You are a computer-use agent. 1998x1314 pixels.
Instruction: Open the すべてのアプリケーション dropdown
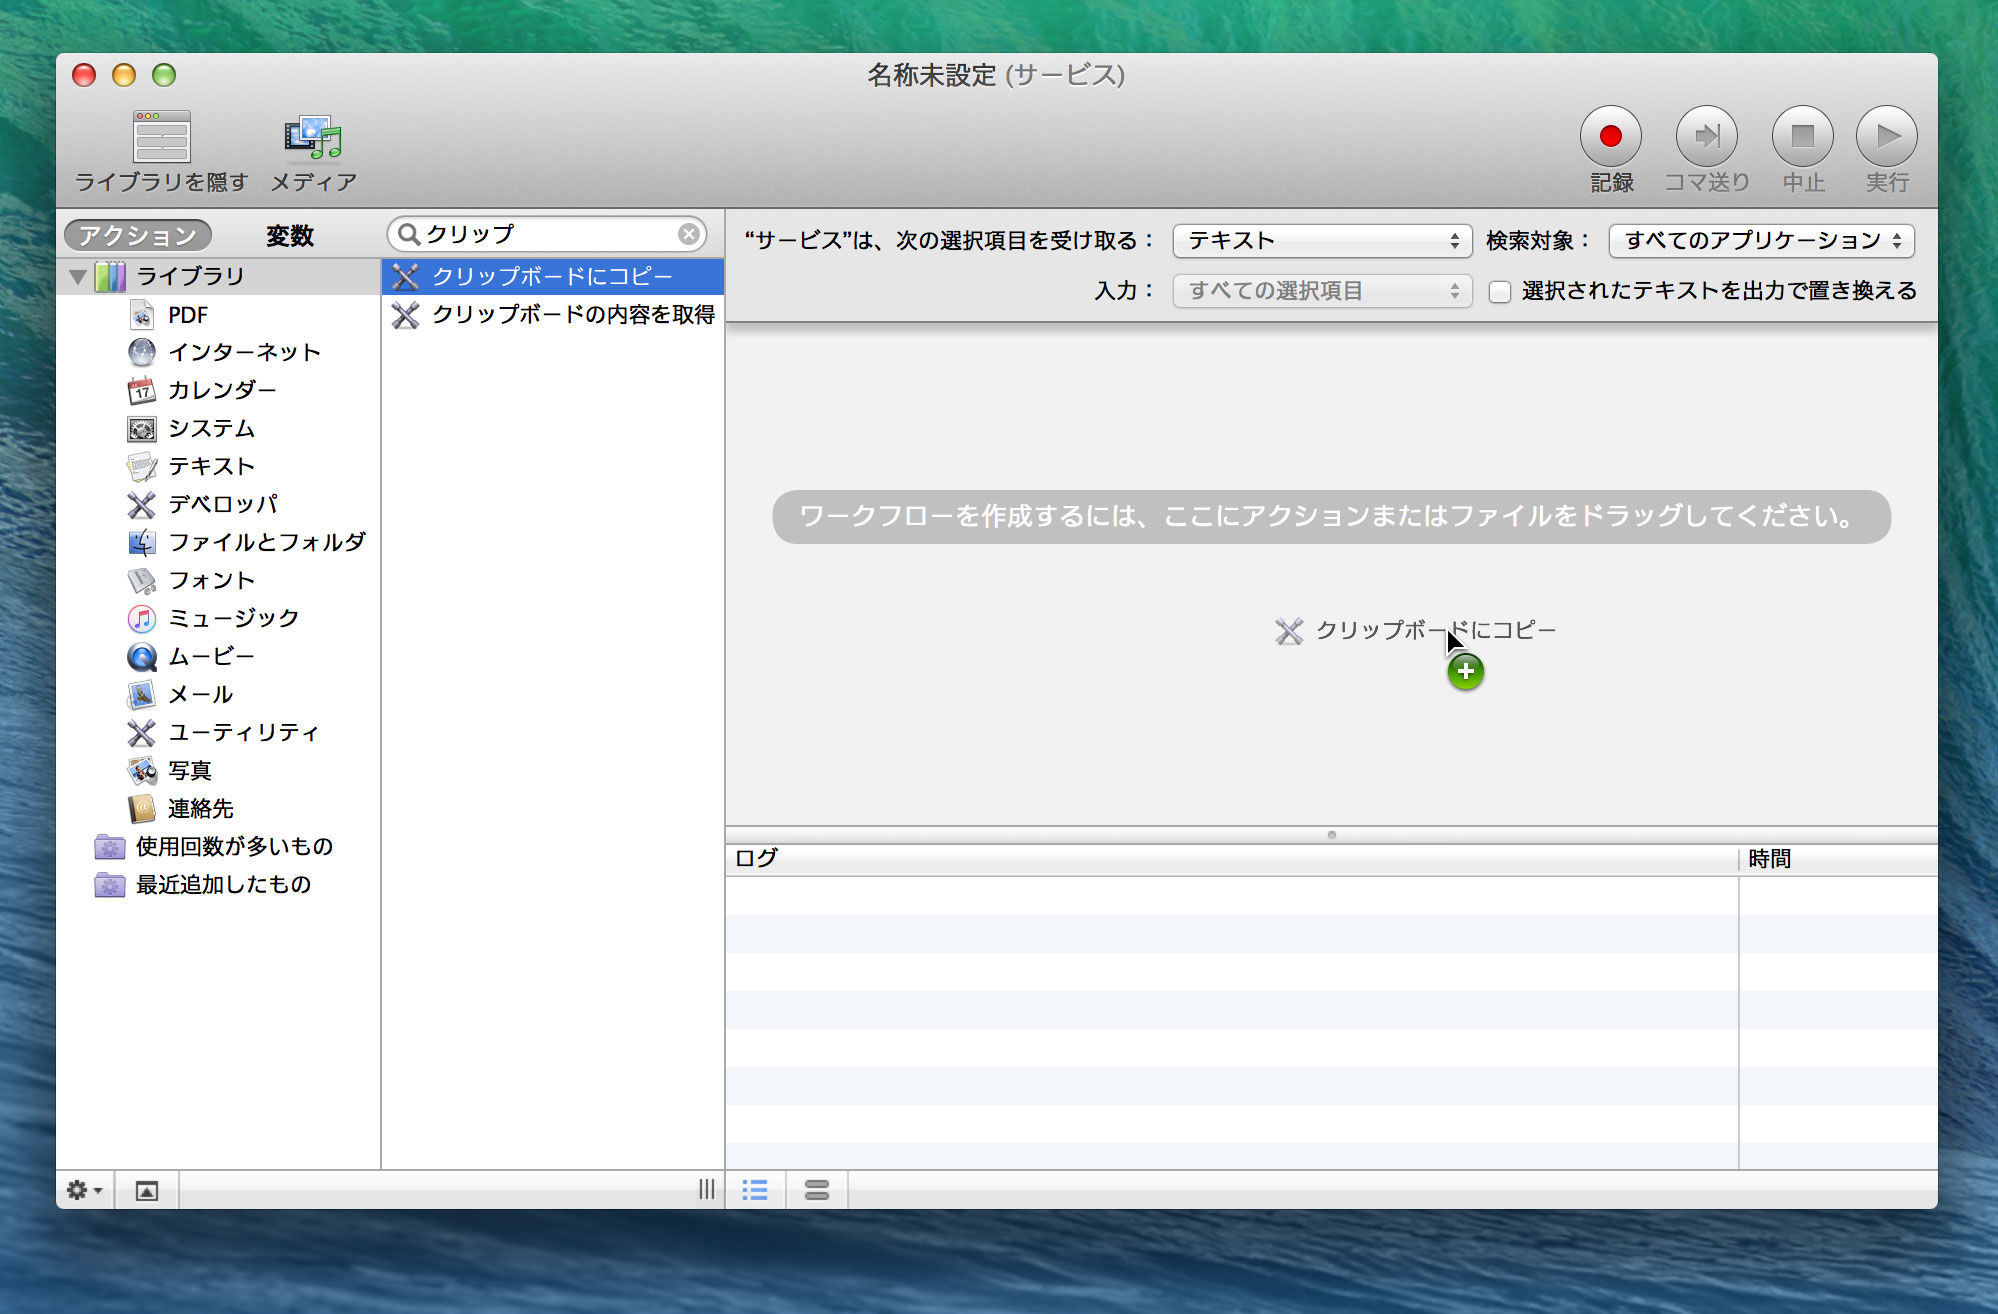click(1761, 240)
